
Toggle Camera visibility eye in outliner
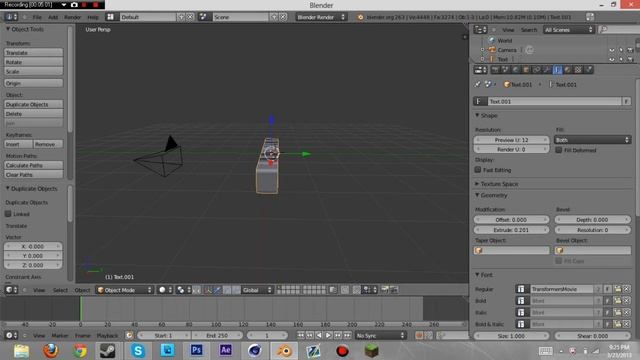coord(611,50)
